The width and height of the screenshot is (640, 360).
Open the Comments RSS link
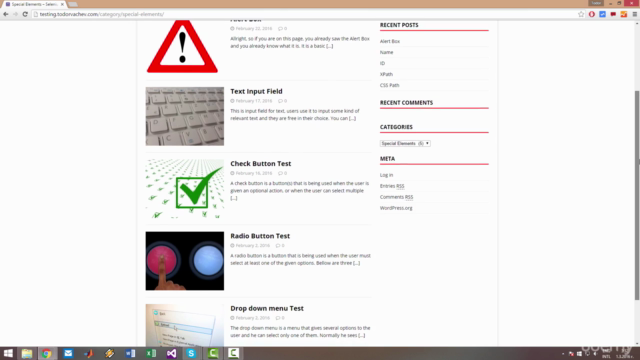pyautogui.click(x=396, y=197)
